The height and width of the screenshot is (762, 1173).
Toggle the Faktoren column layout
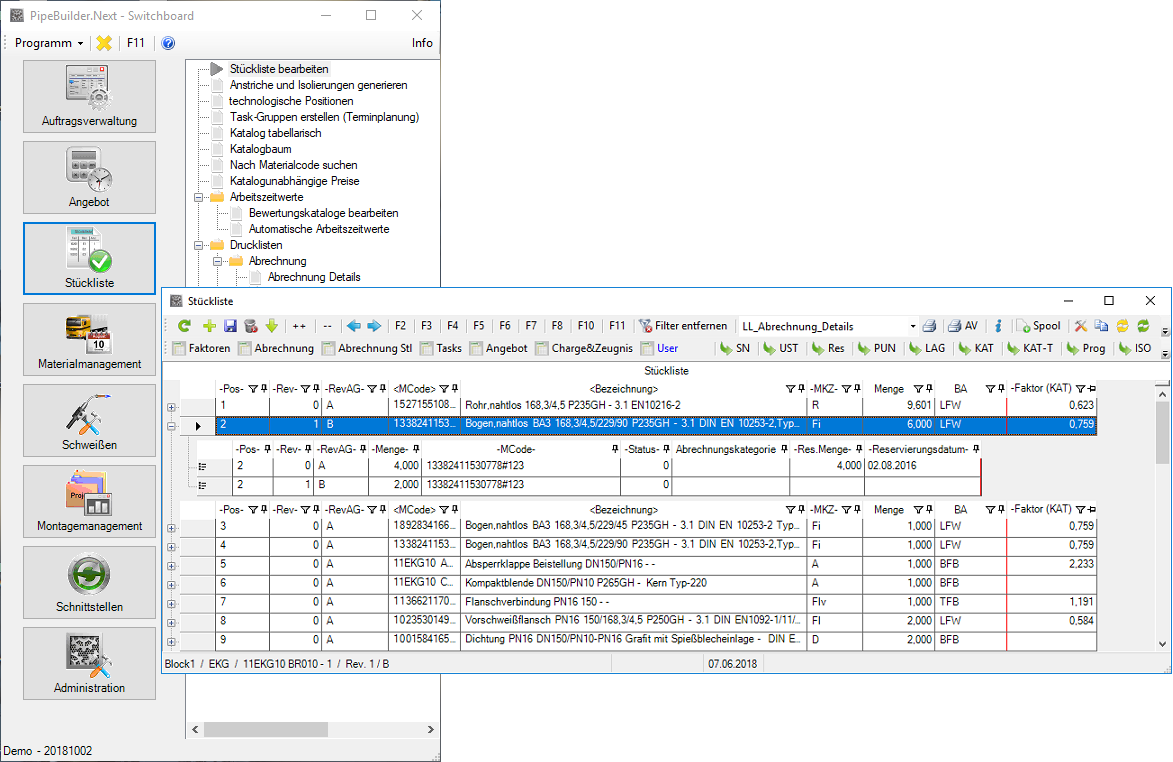tap(202, 348)
